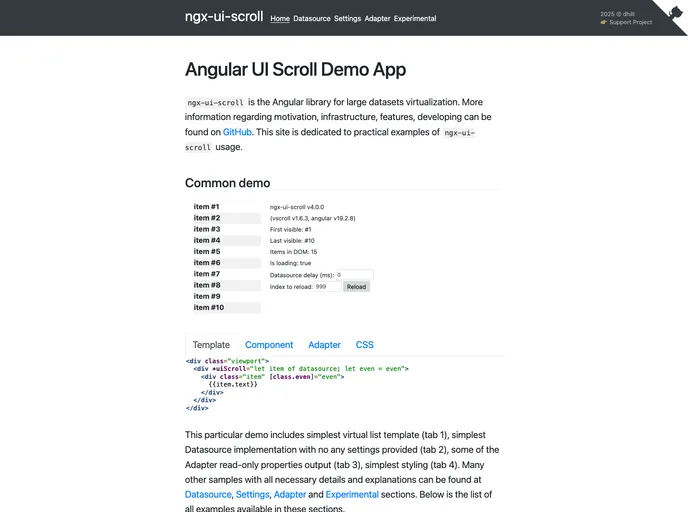
Task: Click the ngx-ui-scroll v4.0.0 version text
Action: pos(297,207)
